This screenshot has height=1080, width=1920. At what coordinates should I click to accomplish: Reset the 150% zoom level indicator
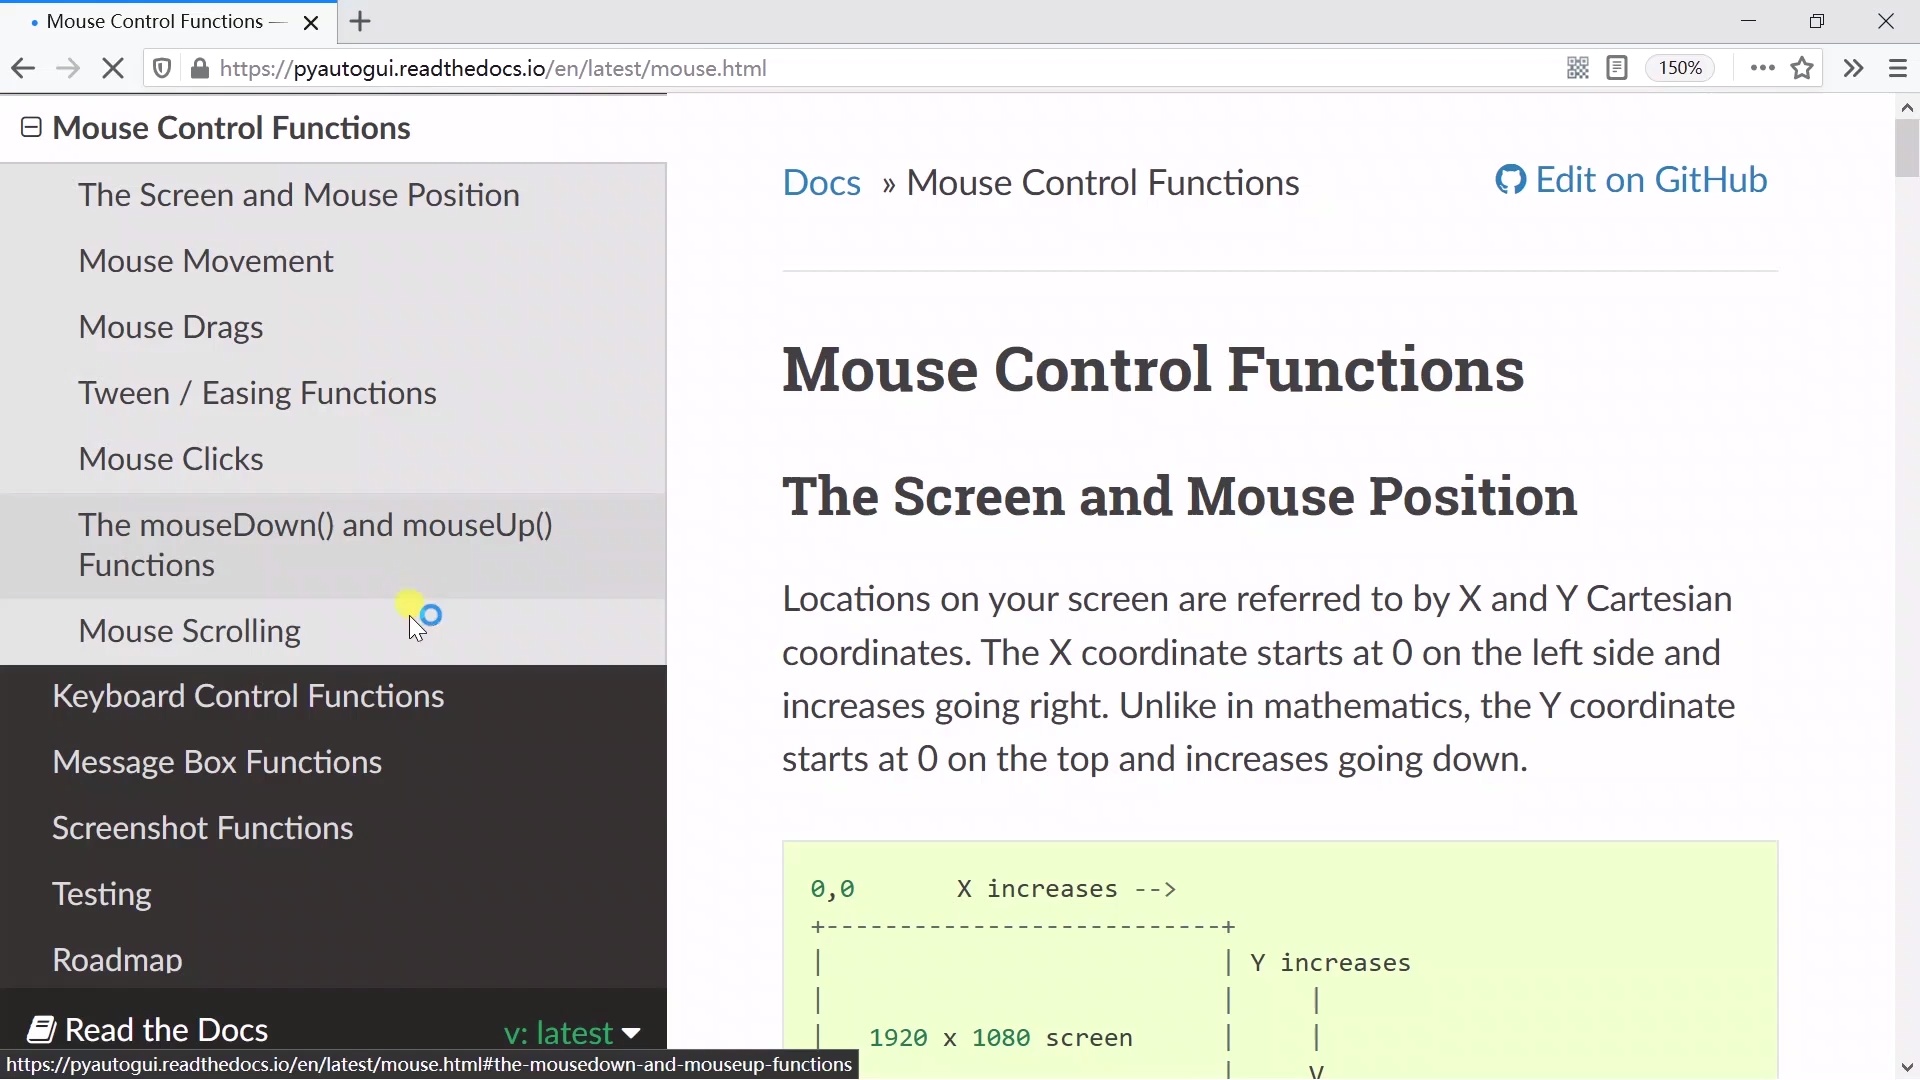coord(1682,68)
